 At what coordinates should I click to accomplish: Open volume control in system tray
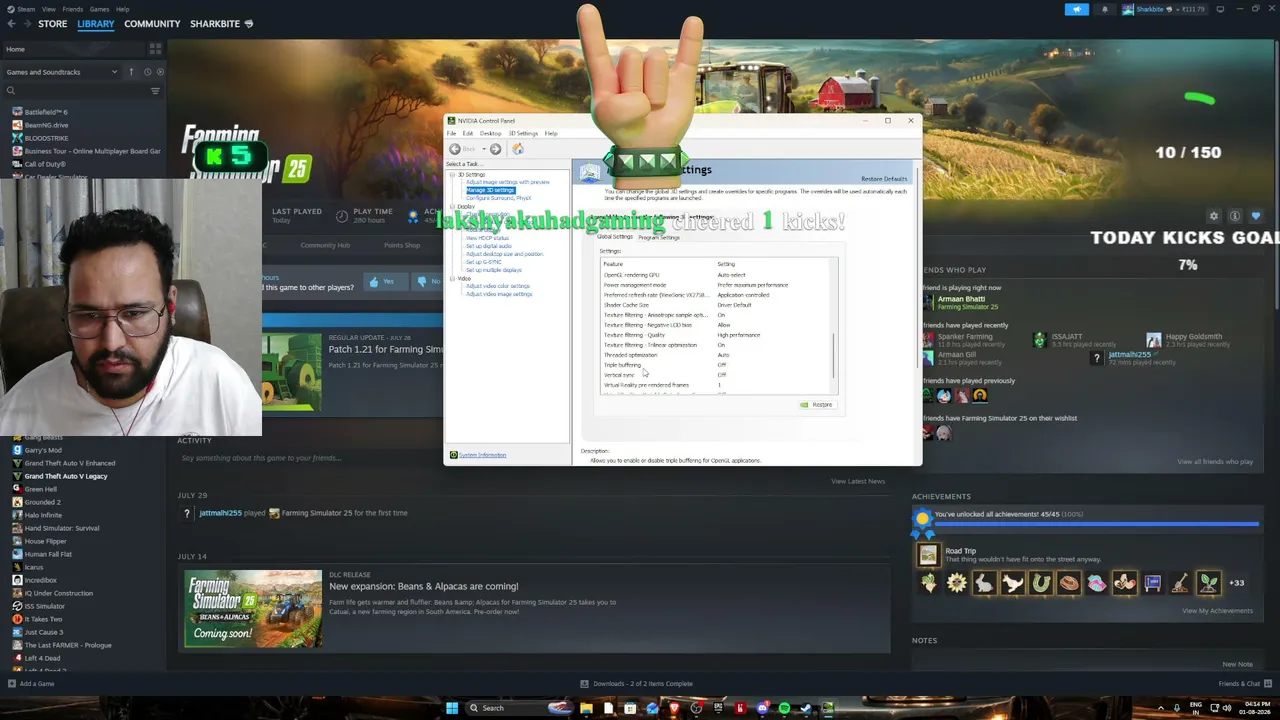pyautogui.click(x=1225, y=708)
